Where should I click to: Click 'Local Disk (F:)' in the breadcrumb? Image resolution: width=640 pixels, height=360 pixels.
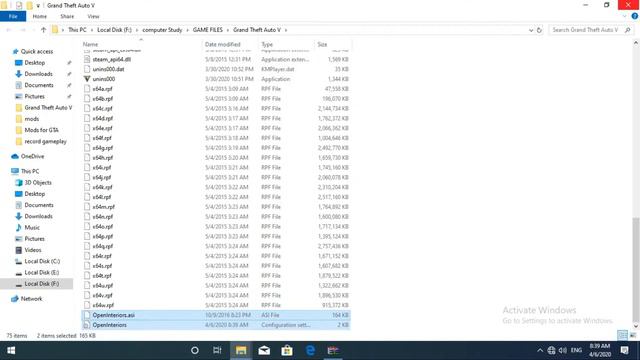(x=114, y=30)
